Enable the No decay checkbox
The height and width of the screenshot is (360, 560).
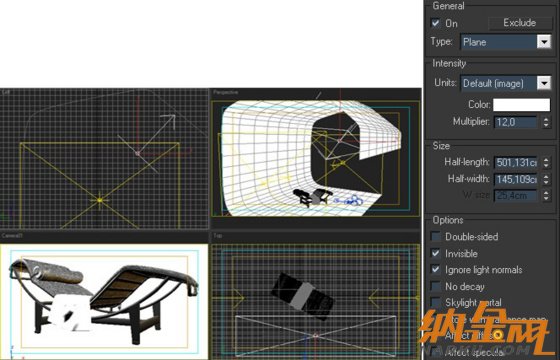pos(435,286)
